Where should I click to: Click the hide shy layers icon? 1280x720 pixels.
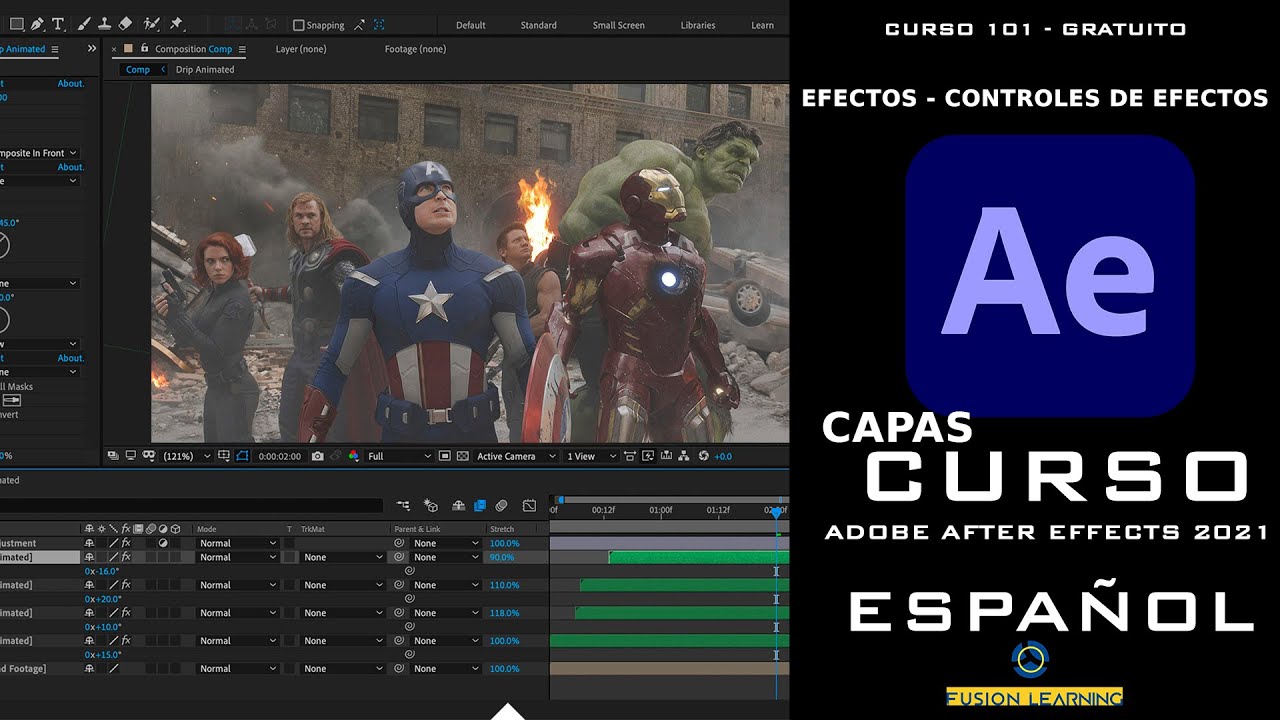click(458, 506)
